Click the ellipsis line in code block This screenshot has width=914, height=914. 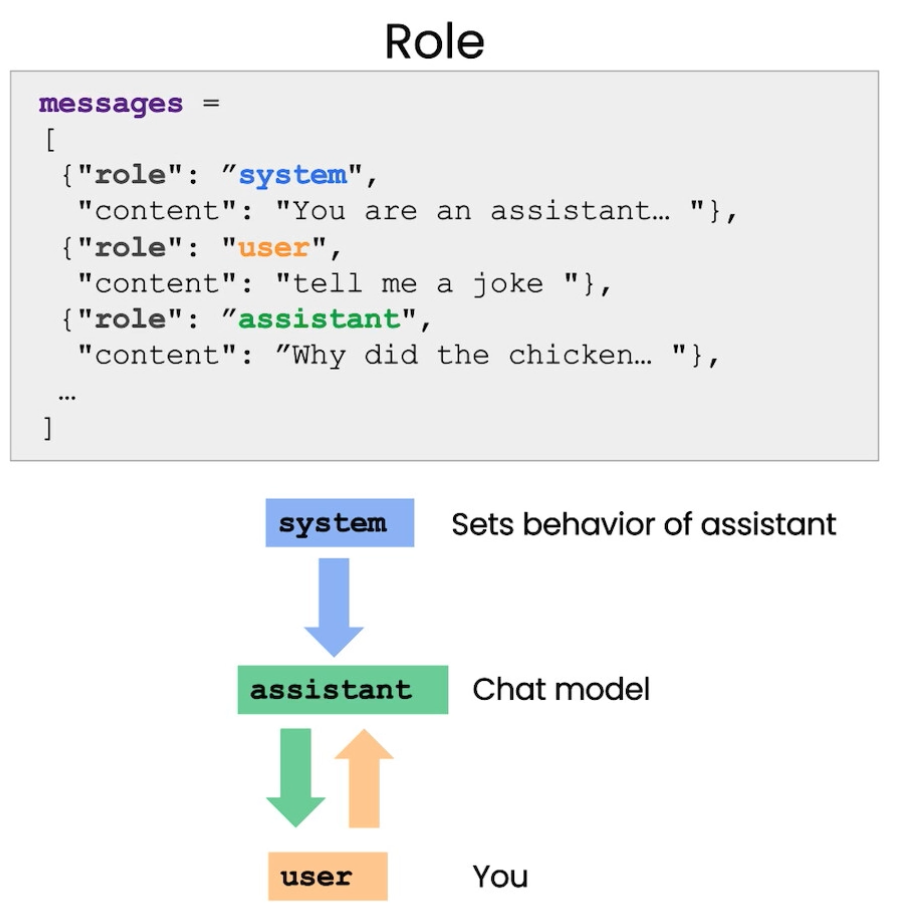coord(67,398)
